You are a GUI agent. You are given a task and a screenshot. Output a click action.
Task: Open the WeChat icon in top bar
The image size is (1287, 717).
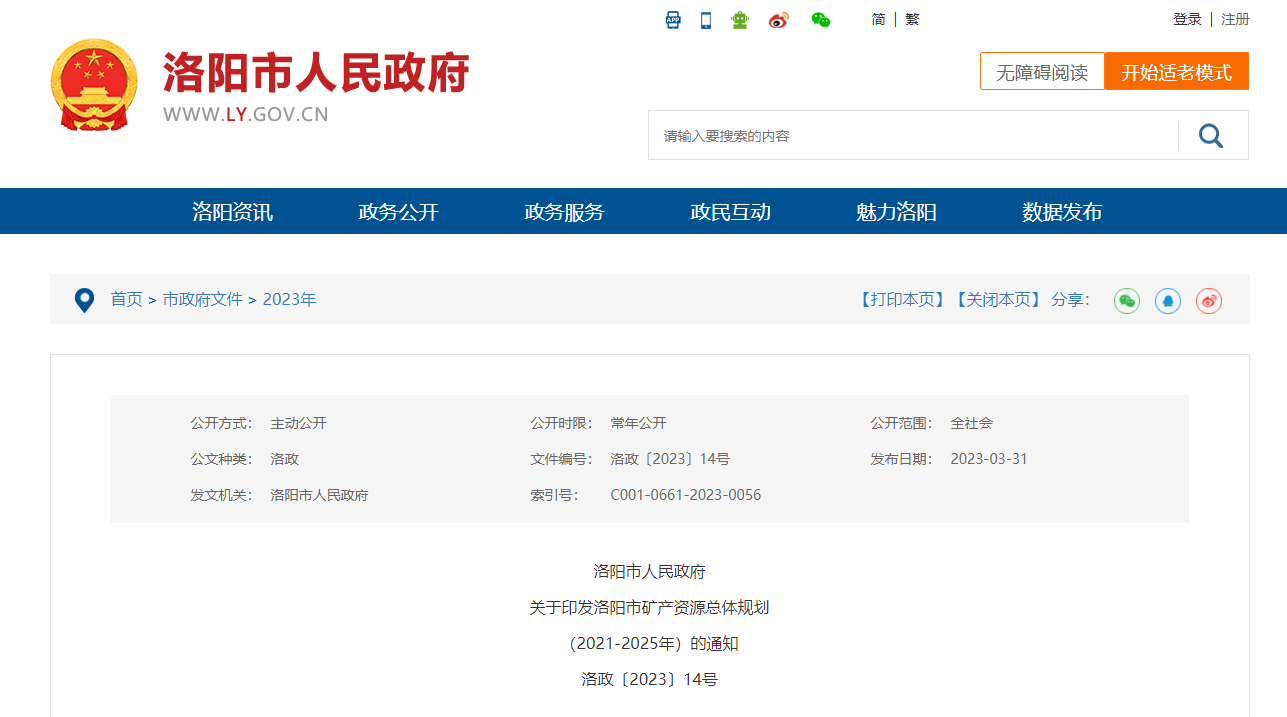coord(821,20)
